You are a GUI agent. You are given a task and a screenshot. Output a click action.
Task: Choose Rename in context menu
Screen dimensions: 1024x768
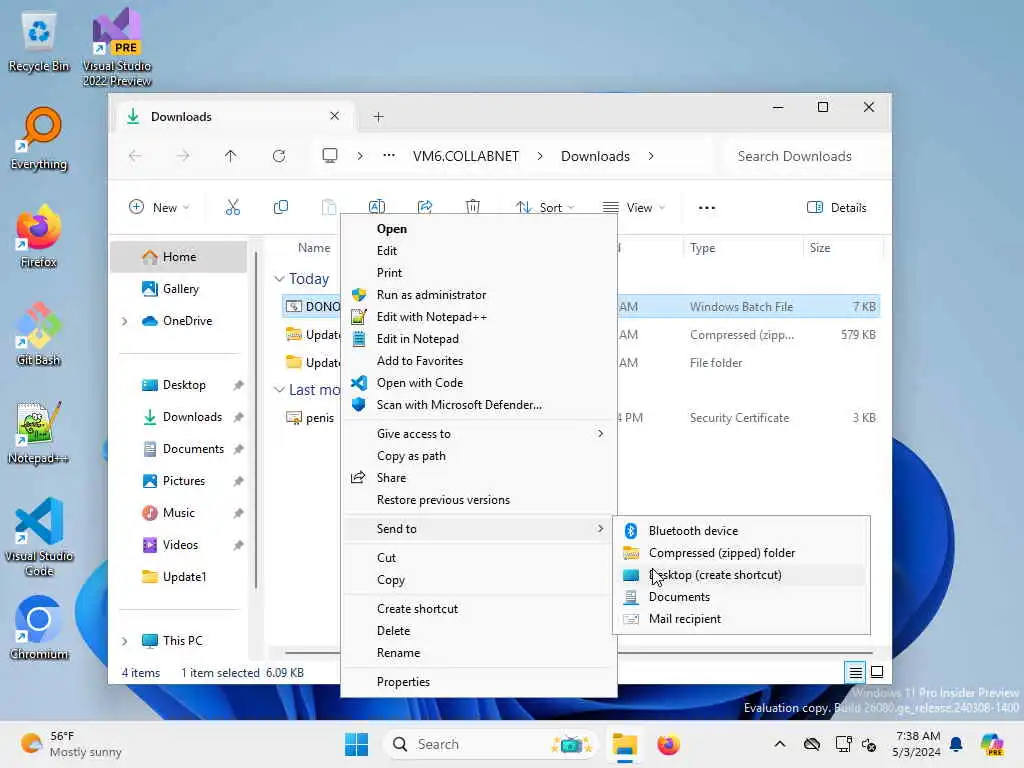click(479, 653)
